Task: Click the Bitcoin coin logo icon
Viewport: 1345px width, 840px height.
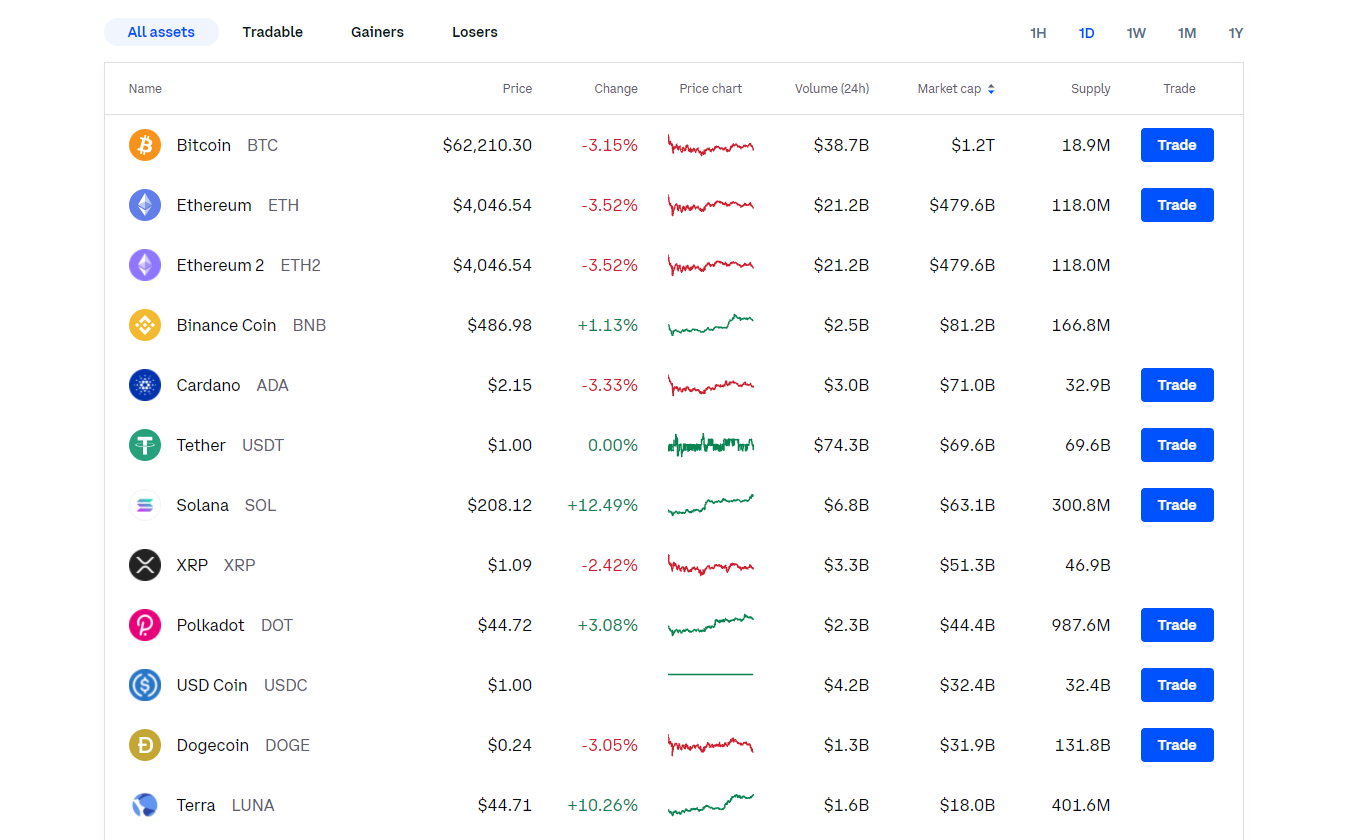Action: click(x=145, y=145)
